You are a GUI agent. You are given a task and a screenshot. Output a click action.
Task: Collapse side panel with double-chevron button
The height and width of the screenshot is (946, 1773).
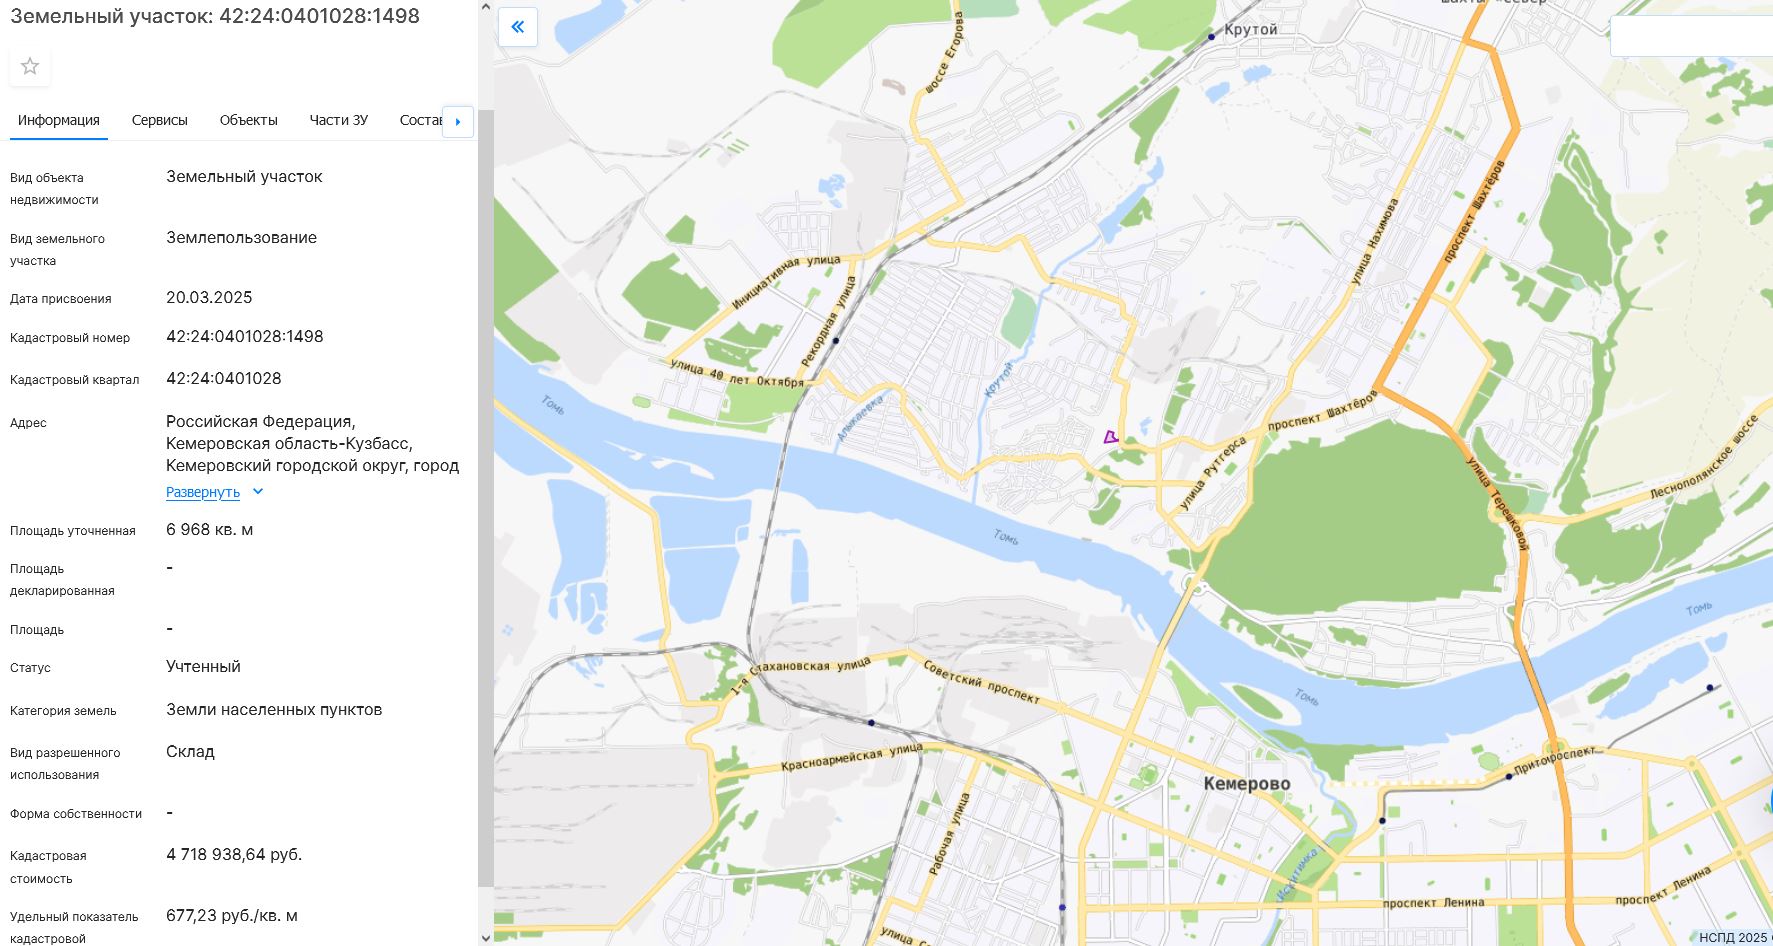[x=518, y=27]
